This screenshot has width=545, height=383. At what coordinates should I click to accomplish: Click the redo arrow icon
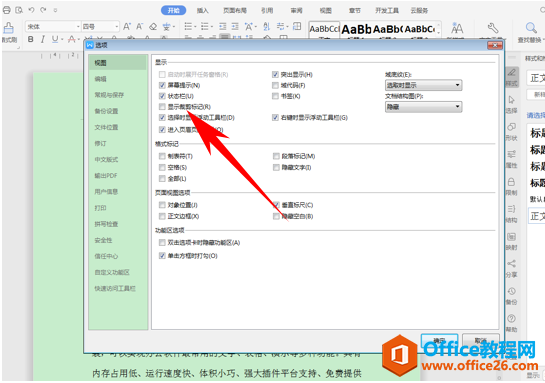point(43,10)
